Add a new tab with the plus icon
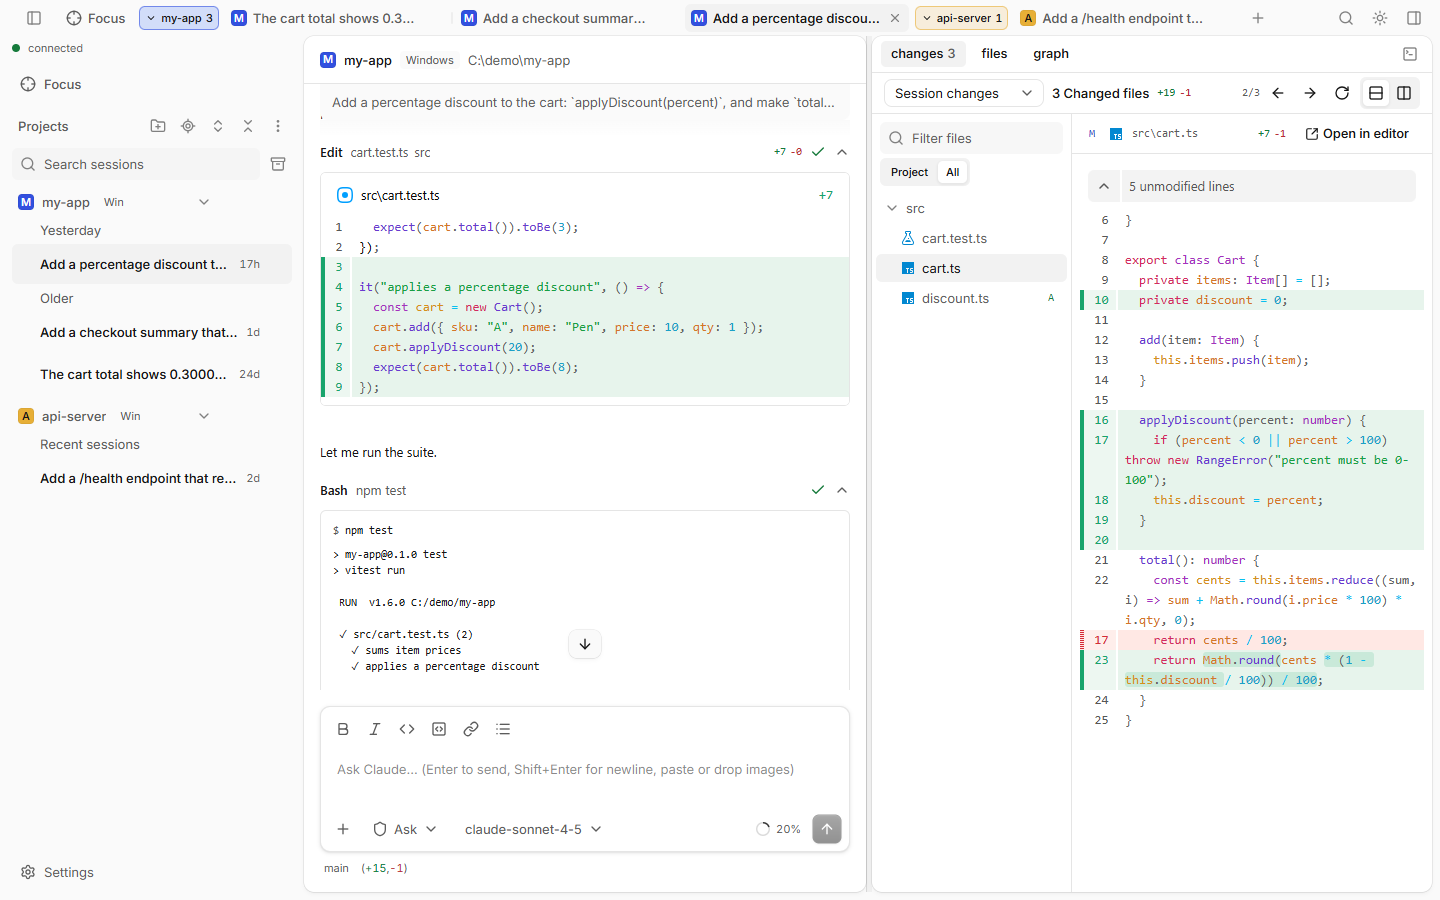Screen dimensions: 1440x900 [x=1258, y=18]
